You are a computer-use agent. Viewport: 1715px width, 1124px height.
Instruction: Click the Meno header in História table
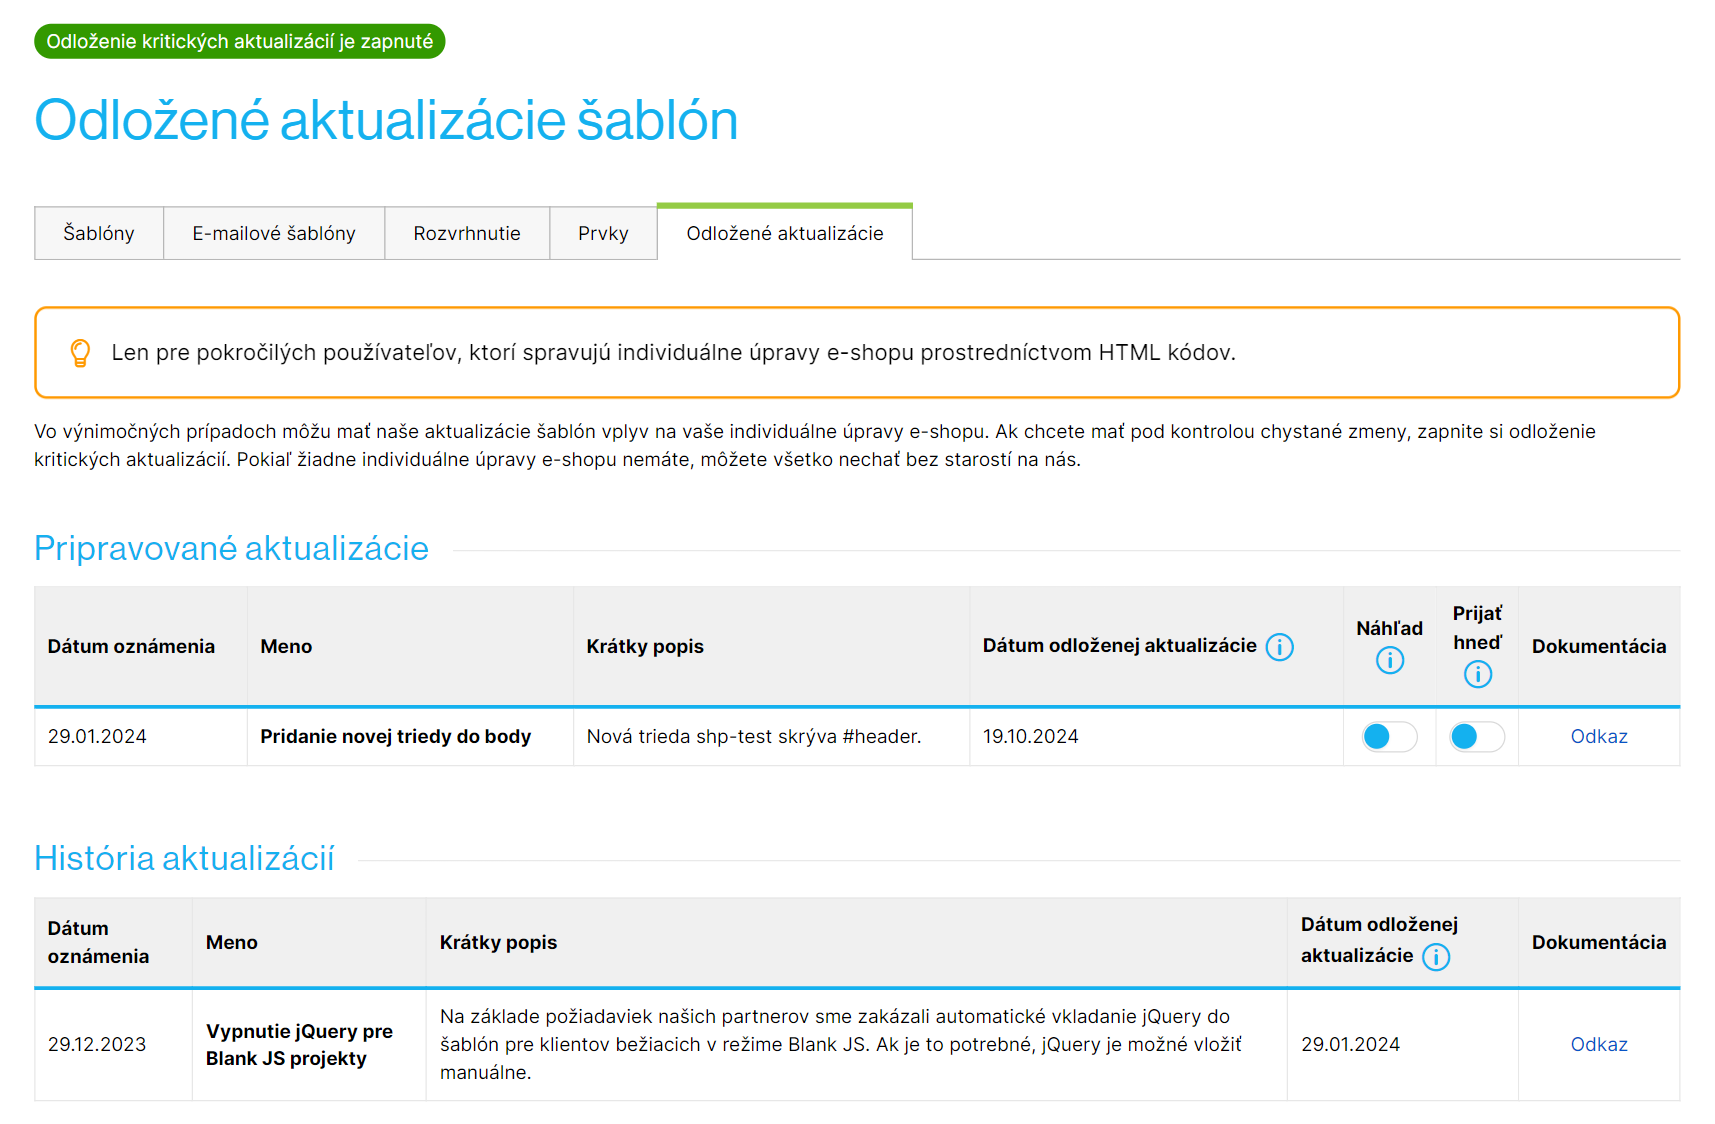tap(231, 943)
